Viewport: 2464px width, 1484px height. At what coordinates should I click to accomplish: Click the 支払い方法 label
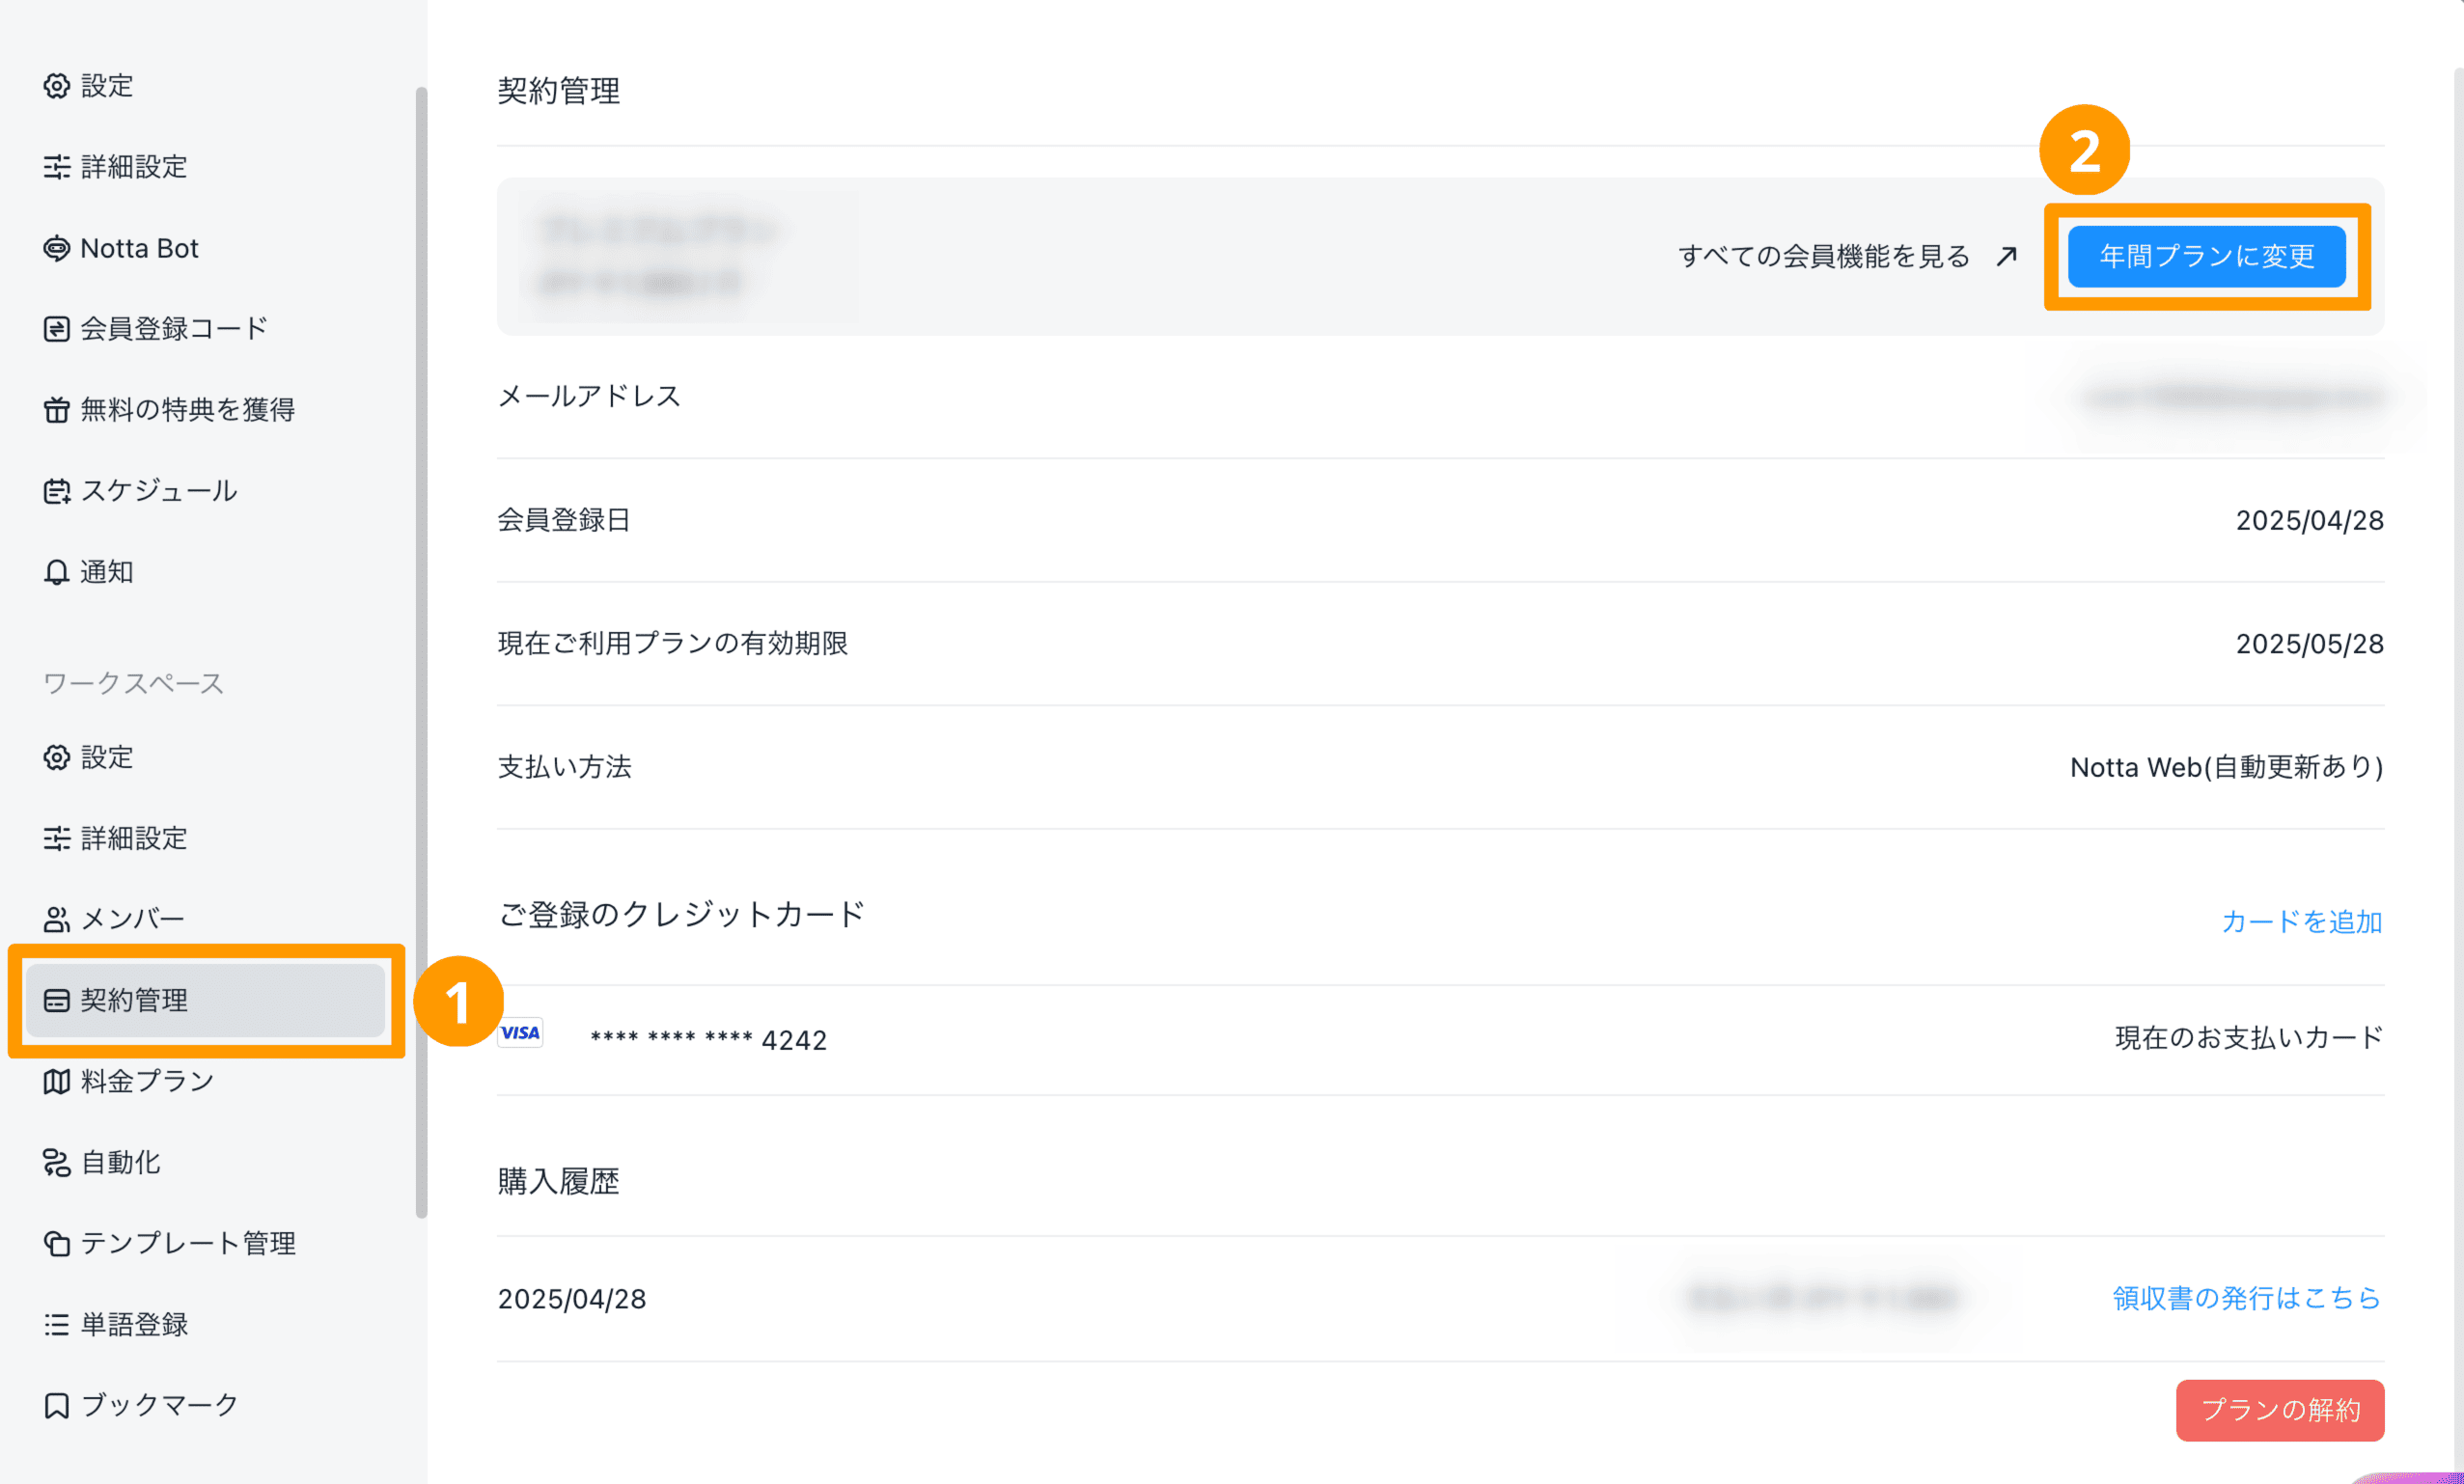coord(564,767)
